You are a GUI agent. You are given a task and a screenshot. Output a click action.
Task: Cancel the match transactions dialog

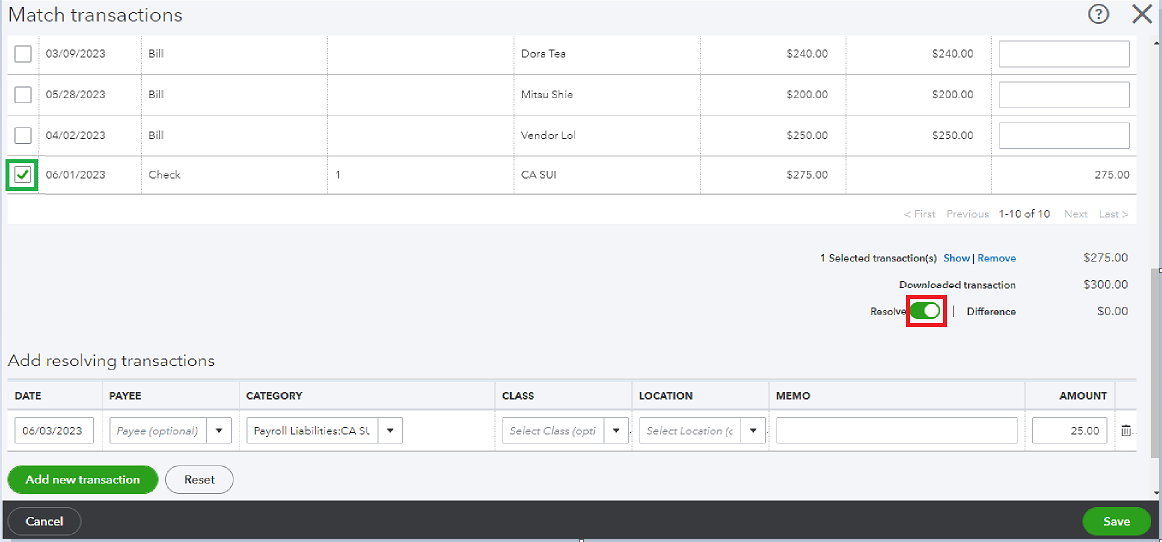[44, 521]
